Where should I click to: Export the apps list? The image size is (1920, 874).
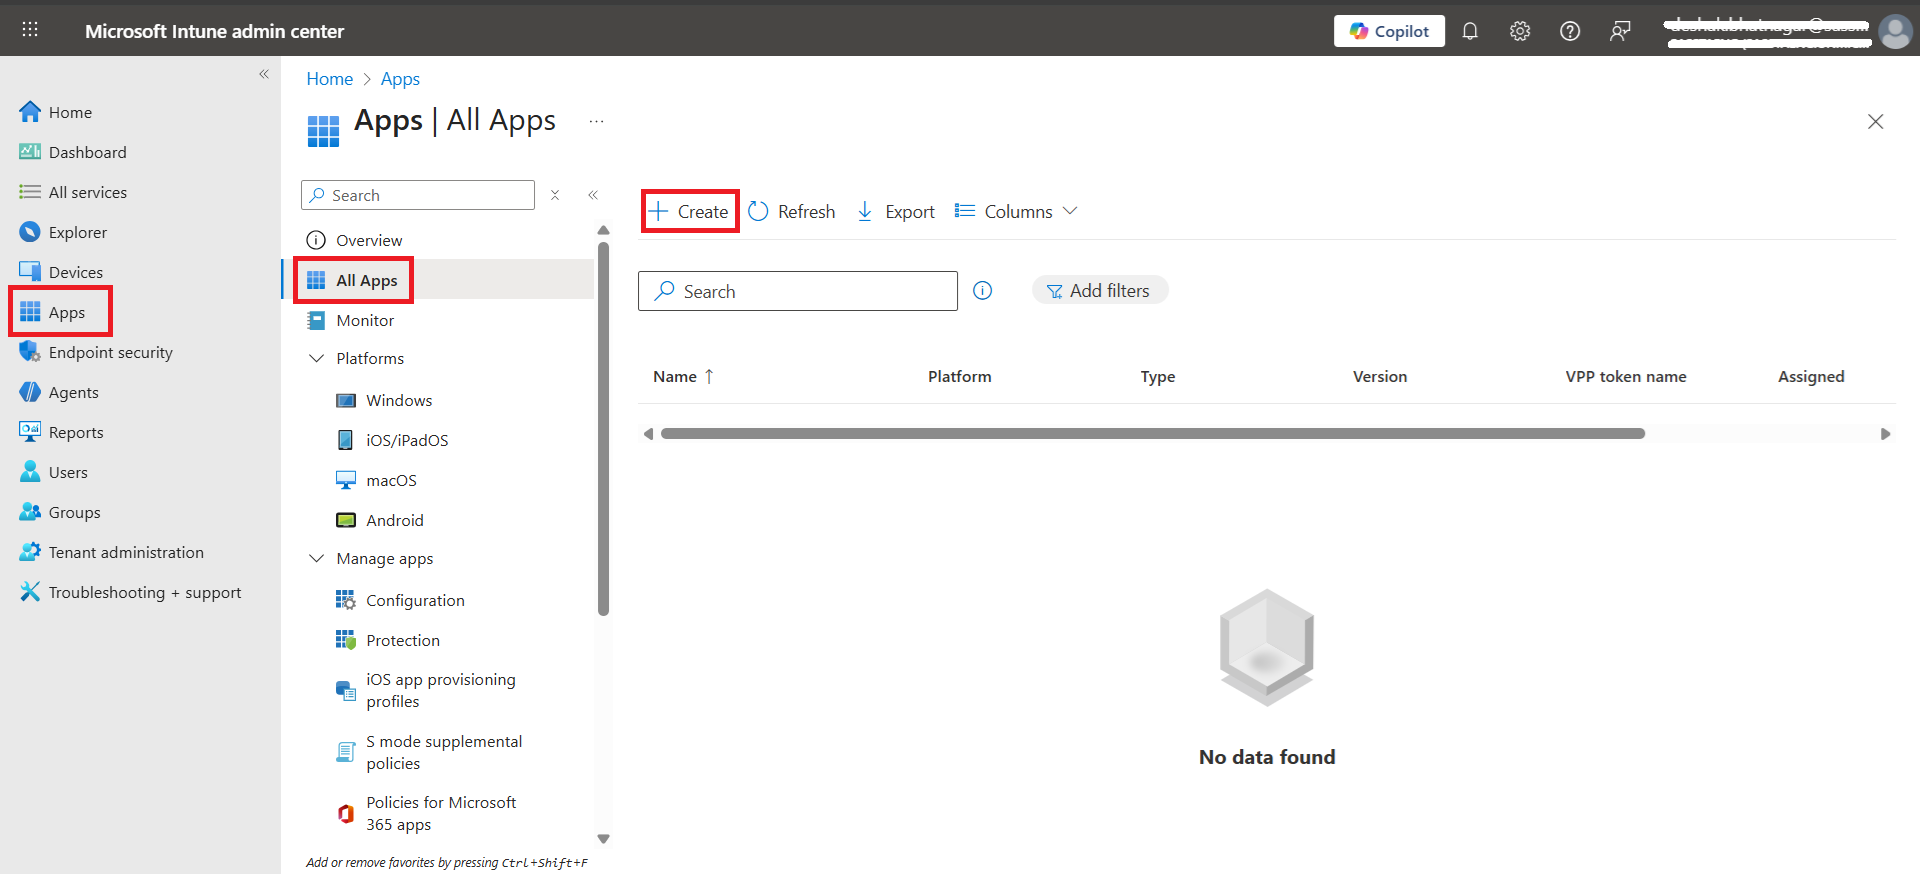[896, 212]
